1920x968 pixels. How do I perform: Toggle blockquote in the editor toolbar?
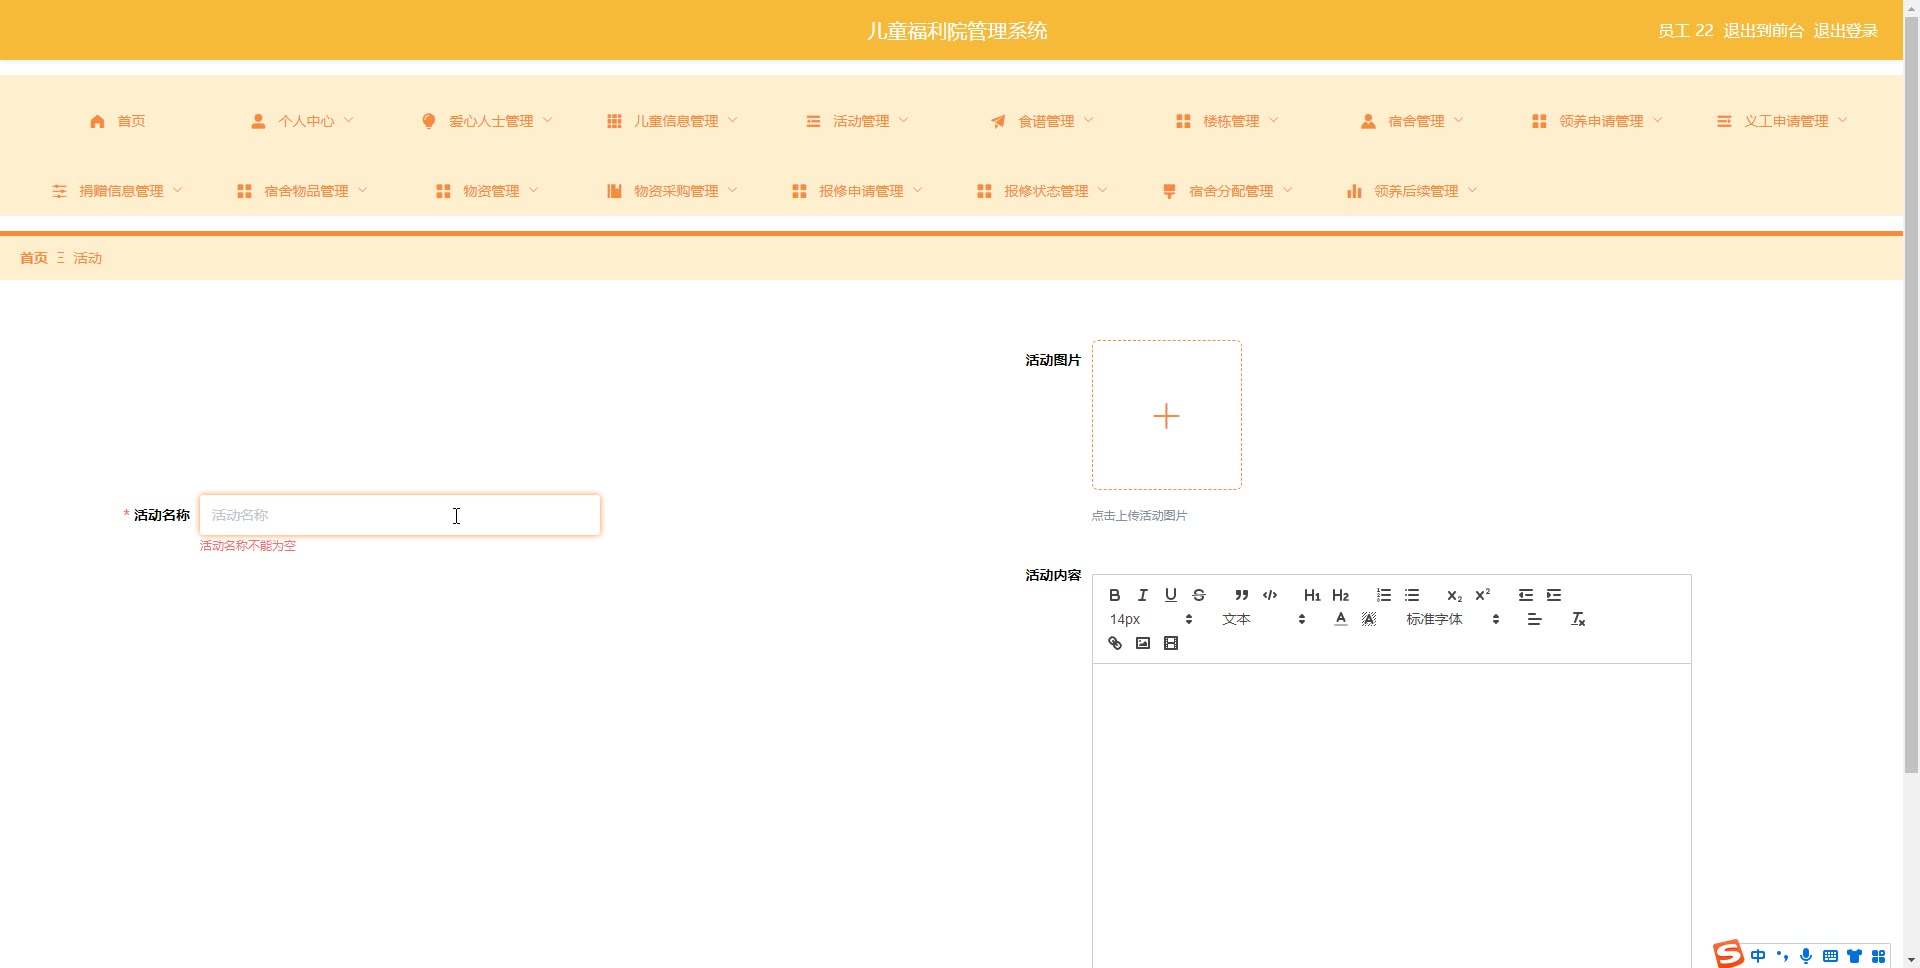click(x=1242, y=595)
